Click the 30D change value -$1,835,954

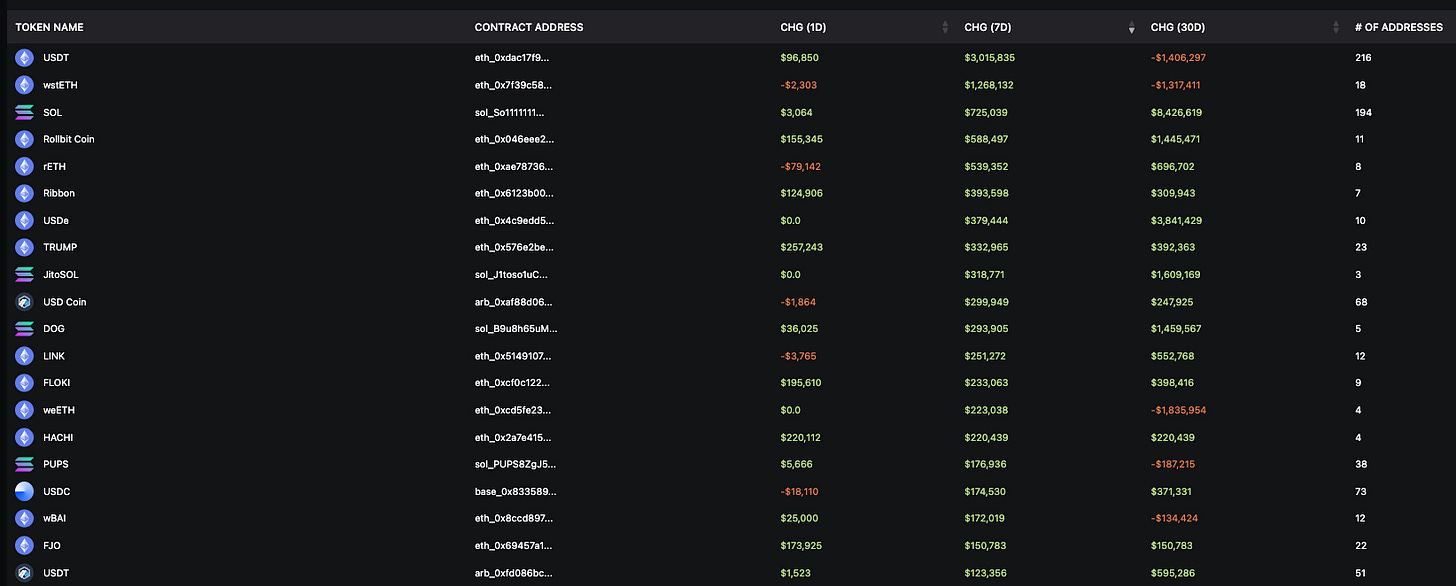[x=1179, y=410]
